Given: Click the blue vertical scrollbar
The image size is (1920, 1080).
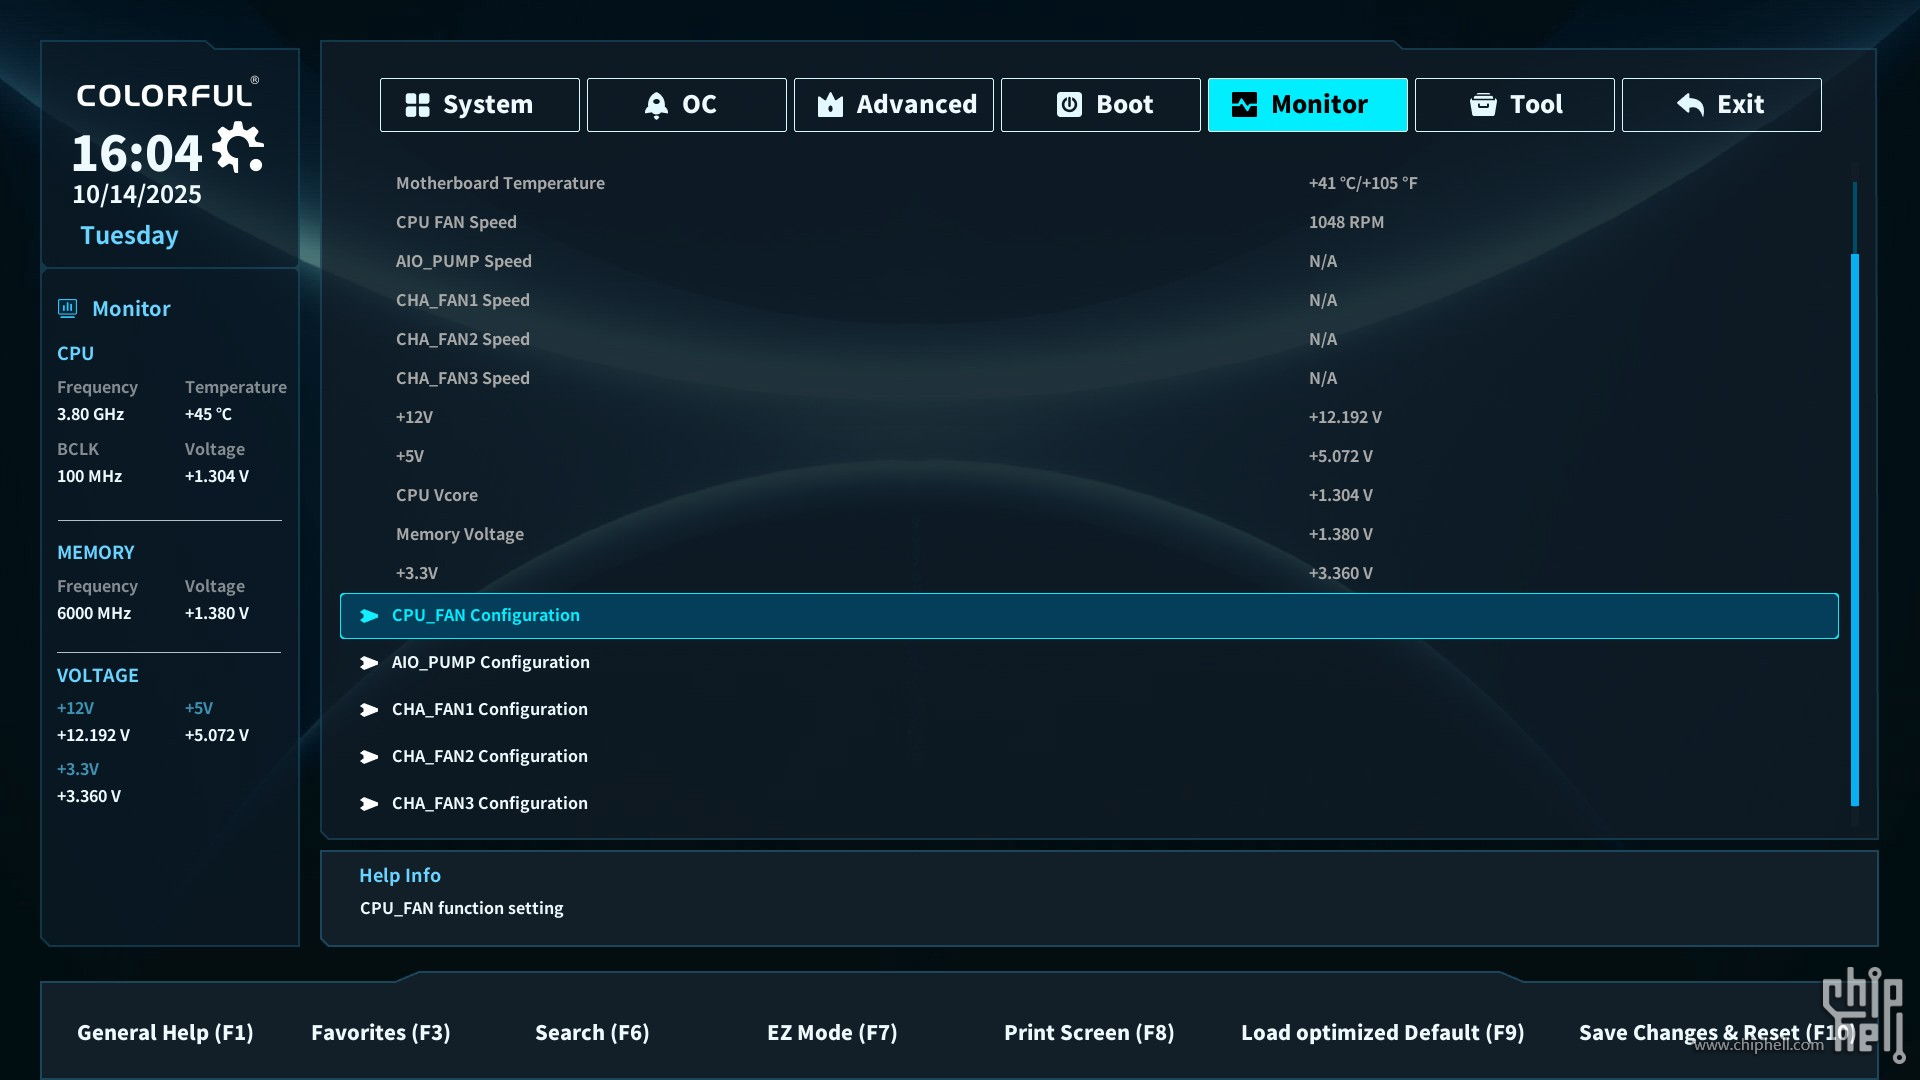Looking at the screenshot, I should point(1854,530).
